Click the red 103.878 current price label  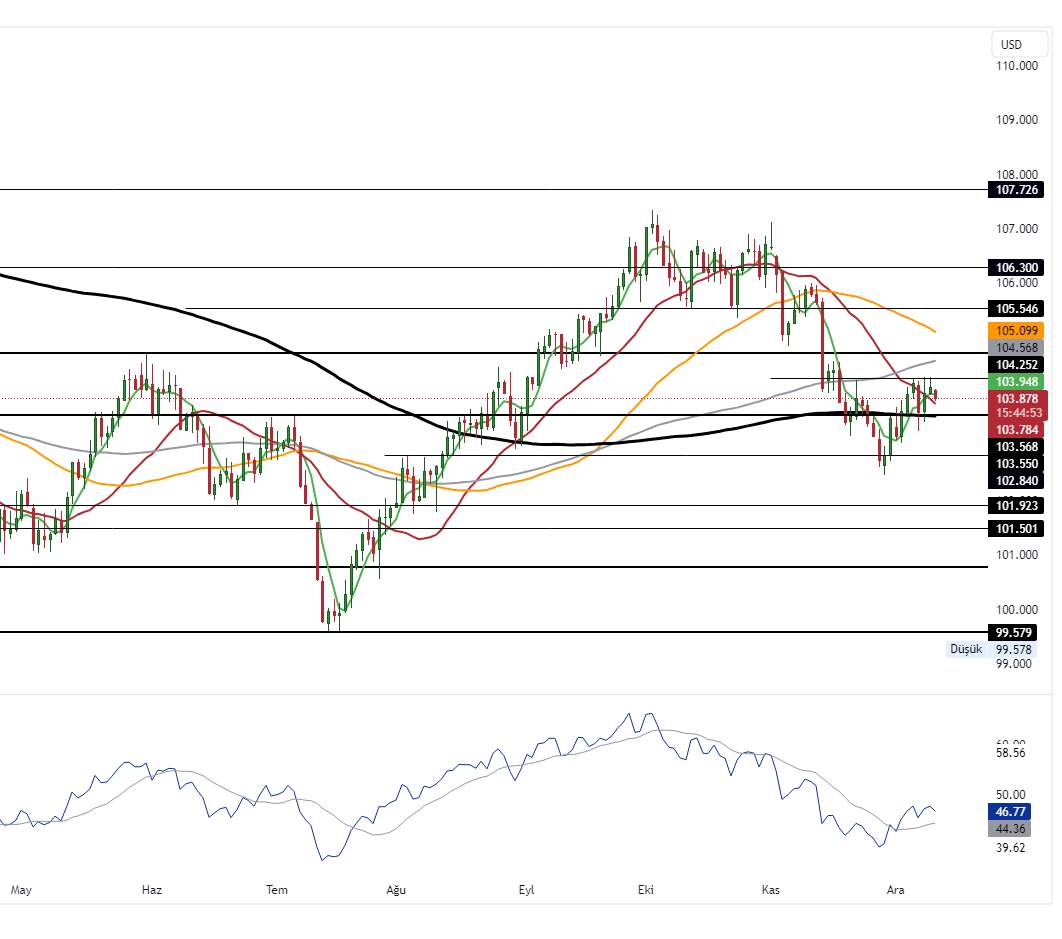point(1014,398)
